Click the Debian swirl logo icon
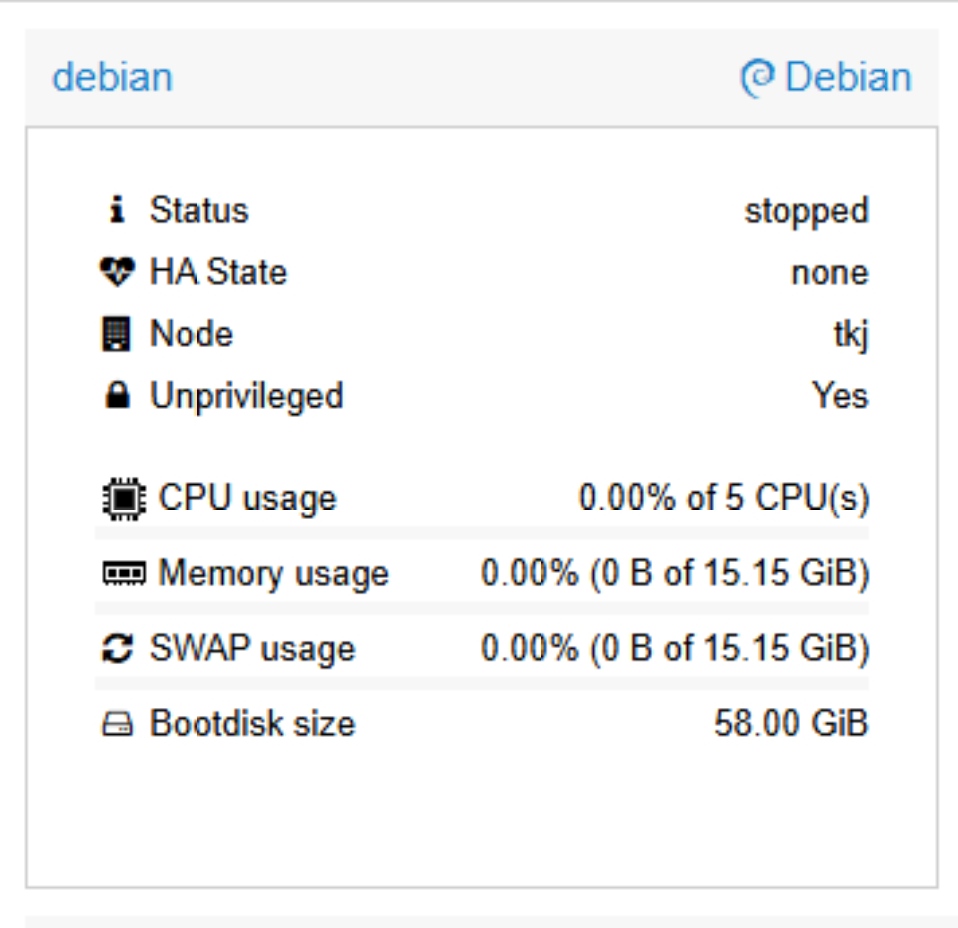Screen dimensions: 958x928 point(758,78)
